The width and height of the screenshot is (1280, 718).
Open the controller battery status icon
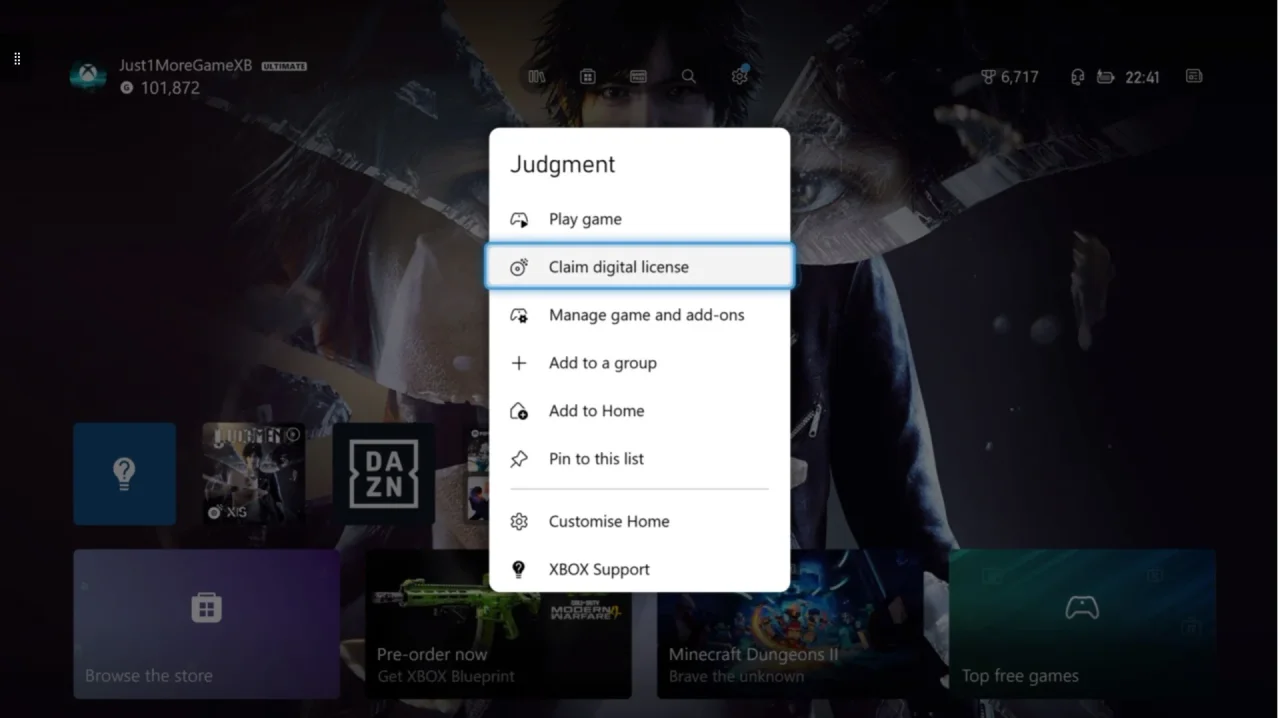point(1105,77)
